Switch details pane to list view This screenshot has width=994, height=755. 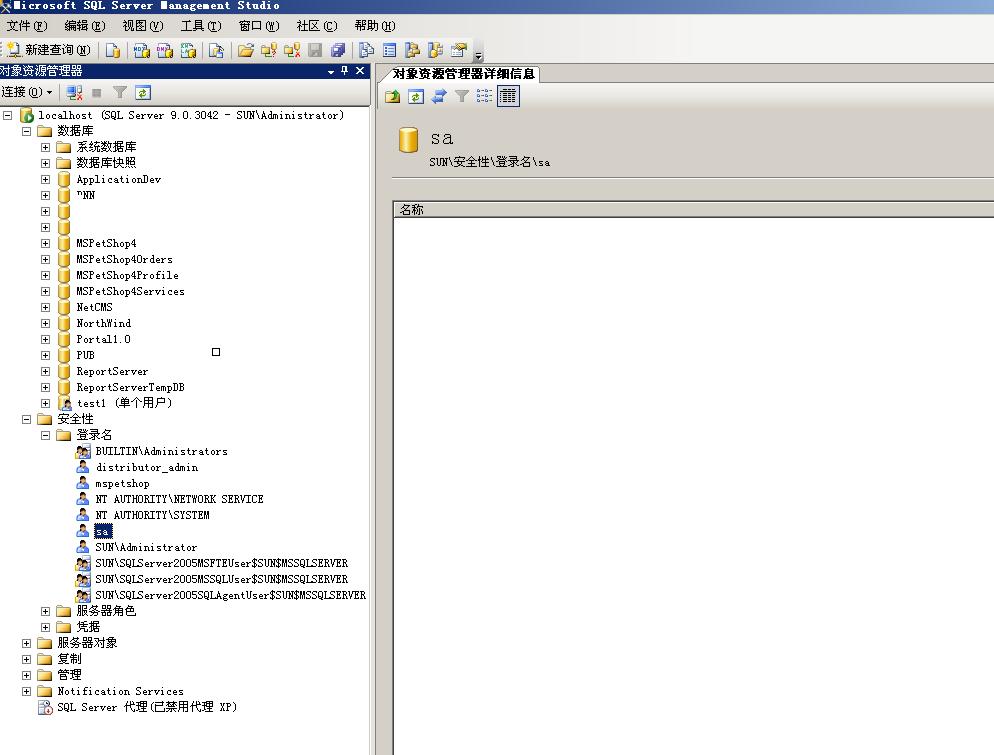[485, 96]
